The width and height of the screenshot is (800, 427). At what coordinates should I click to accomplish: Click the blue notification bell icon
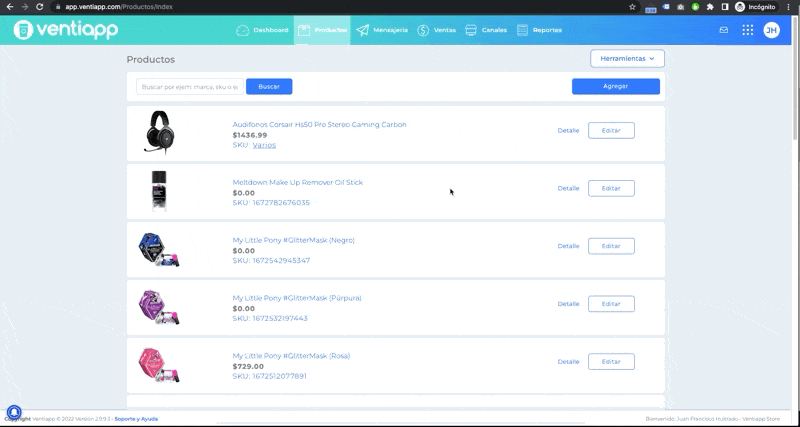pyautogui.click(x=14, y=412)
